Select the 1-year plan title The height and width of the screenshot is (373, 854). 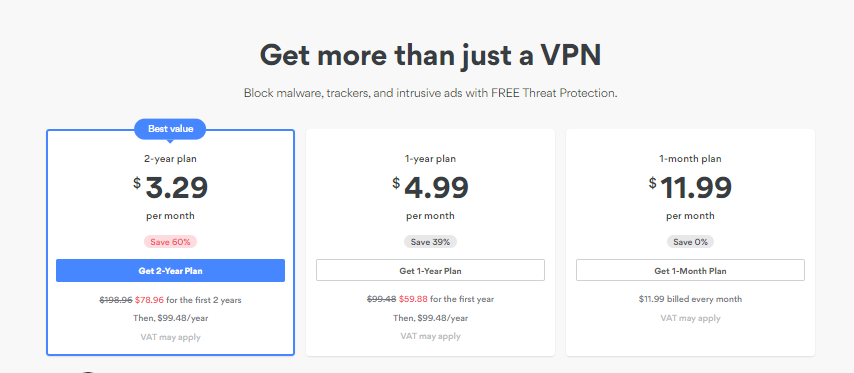click(430, 159)
